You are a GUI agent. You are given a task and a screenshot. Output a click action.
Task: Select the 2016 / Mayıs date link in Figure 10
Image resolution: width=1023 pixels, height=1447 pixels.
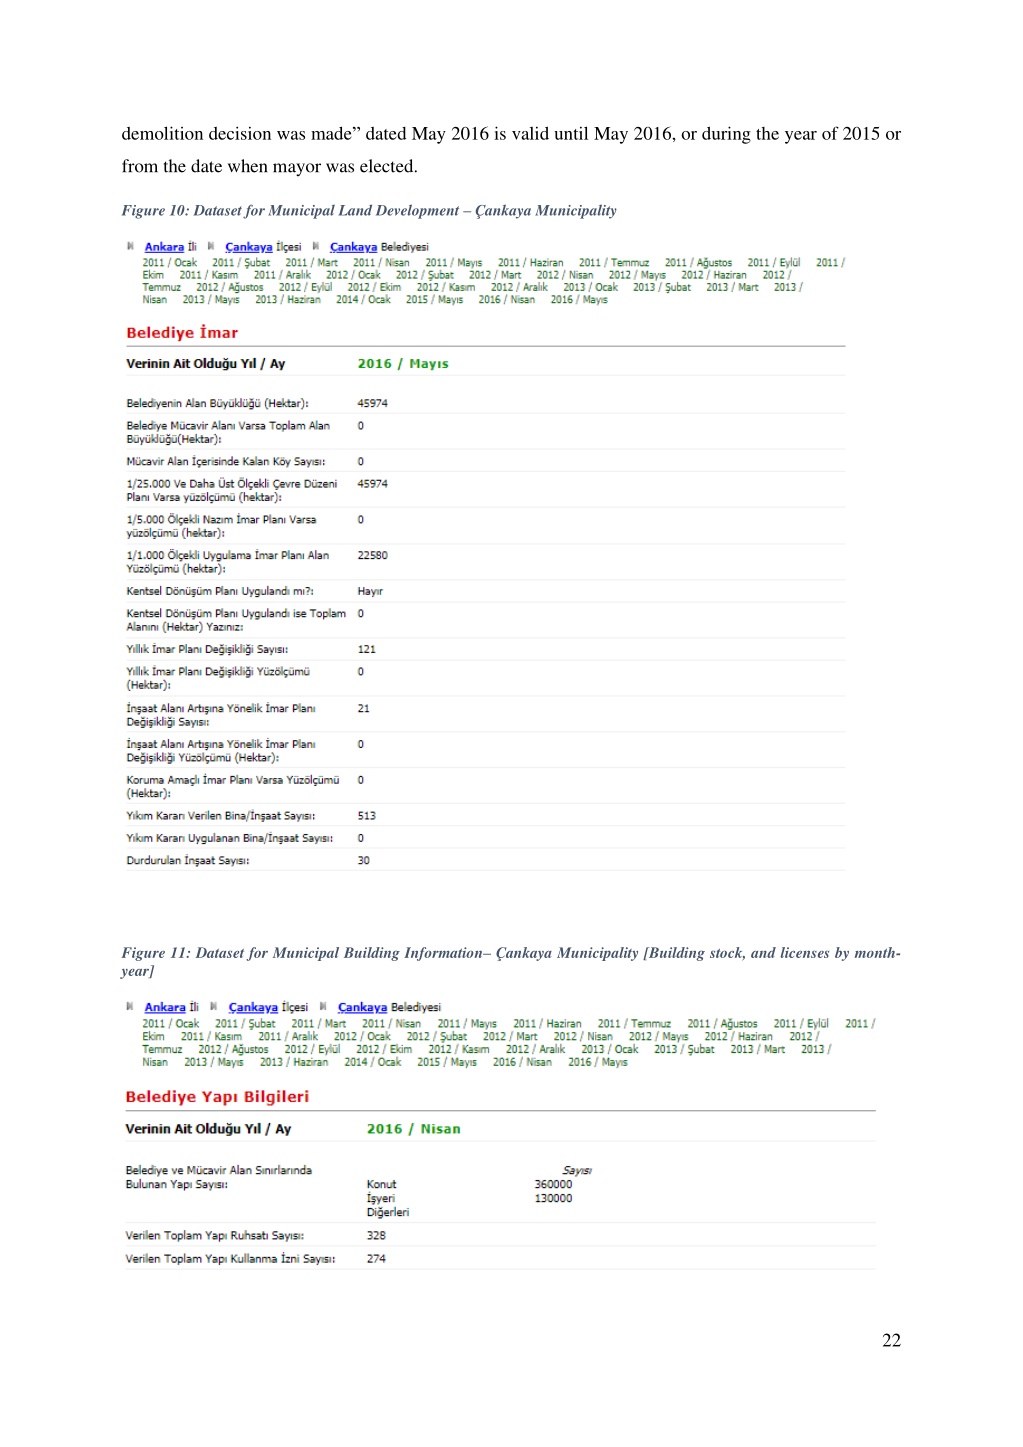click(x=579, y=299)
